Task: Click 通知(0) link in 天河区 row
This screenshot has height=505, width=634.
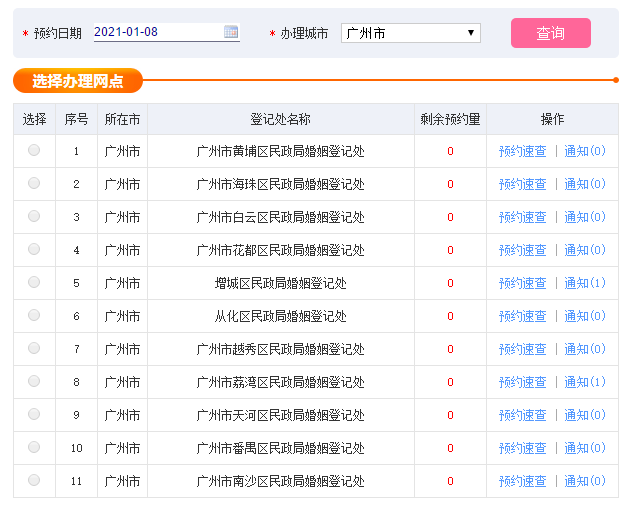Action: coord(585,415)
